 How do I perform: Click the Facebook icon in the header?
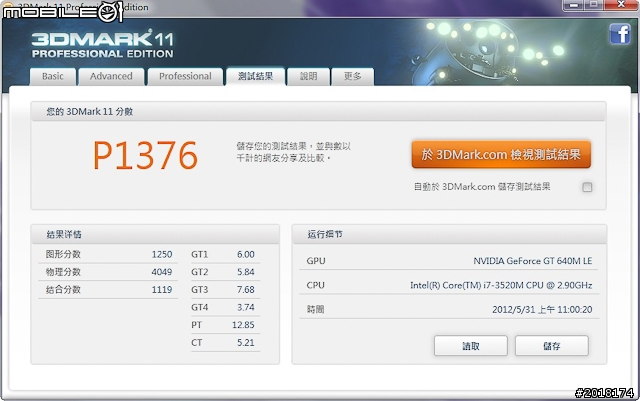pos(619,33)
